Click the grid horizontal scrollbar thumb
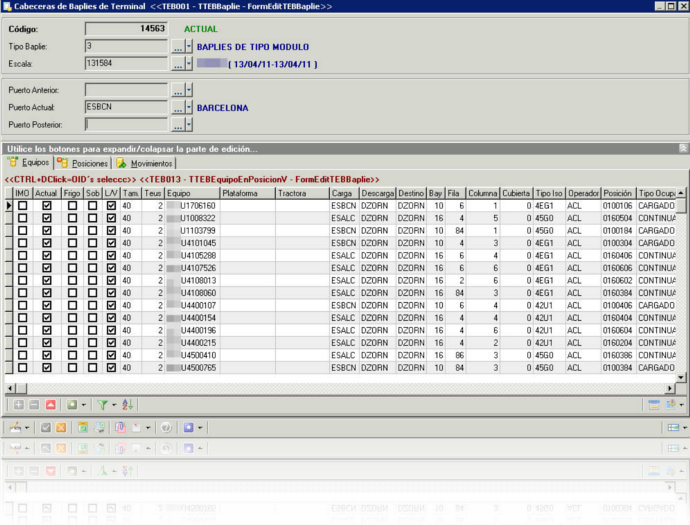Viewport: 690px width, 525px height. [x=21, y=388]
